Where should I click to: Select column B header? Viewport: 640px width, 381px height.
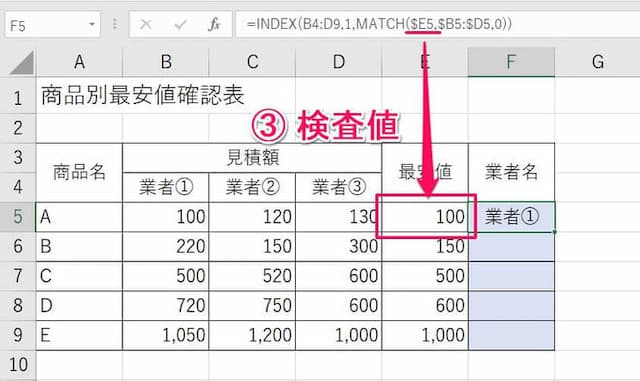click(165, 62)
